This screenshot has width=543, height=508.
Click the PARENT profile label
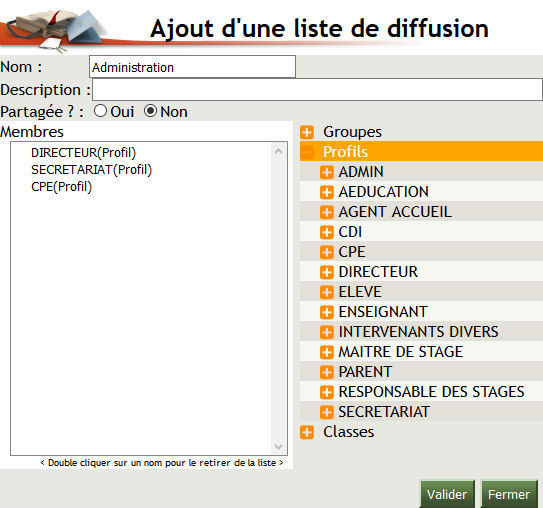tap(365, 372)
